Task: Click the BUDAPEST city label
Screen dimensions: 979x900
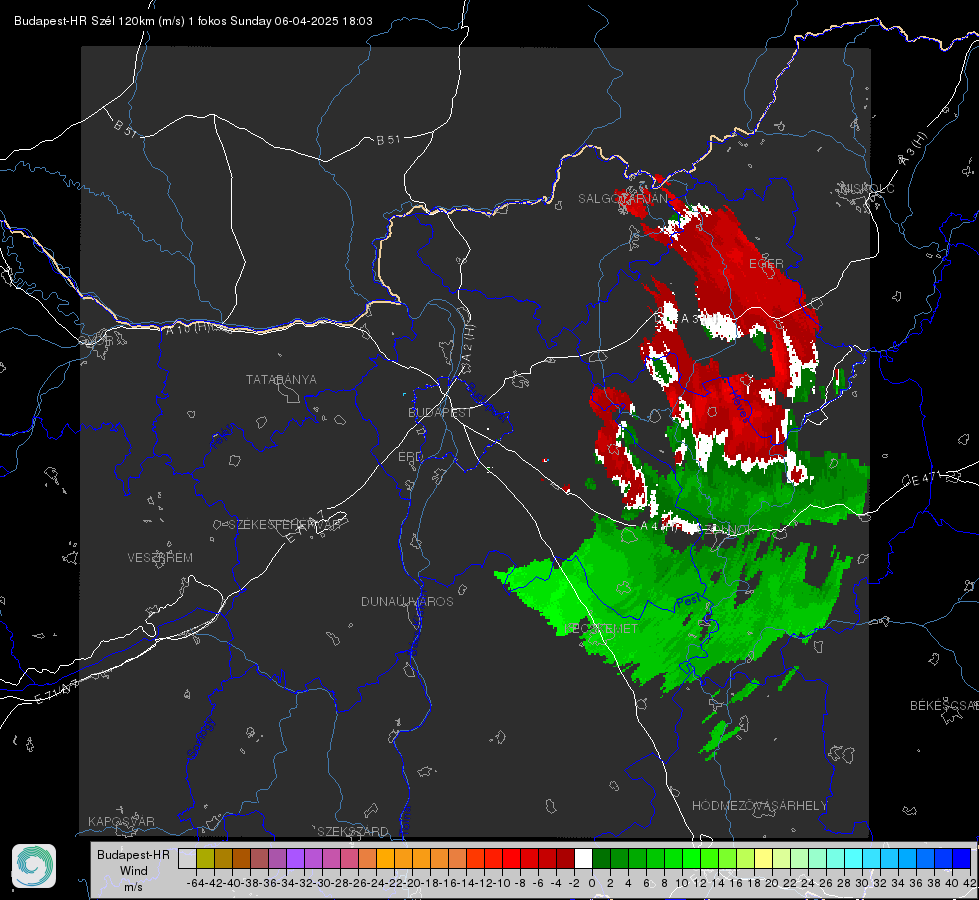Action: click(440, 413)
